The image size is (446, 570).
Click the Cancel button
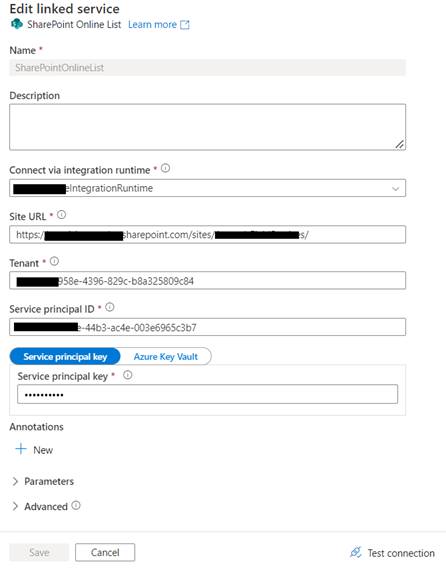[x=105, y=553]
